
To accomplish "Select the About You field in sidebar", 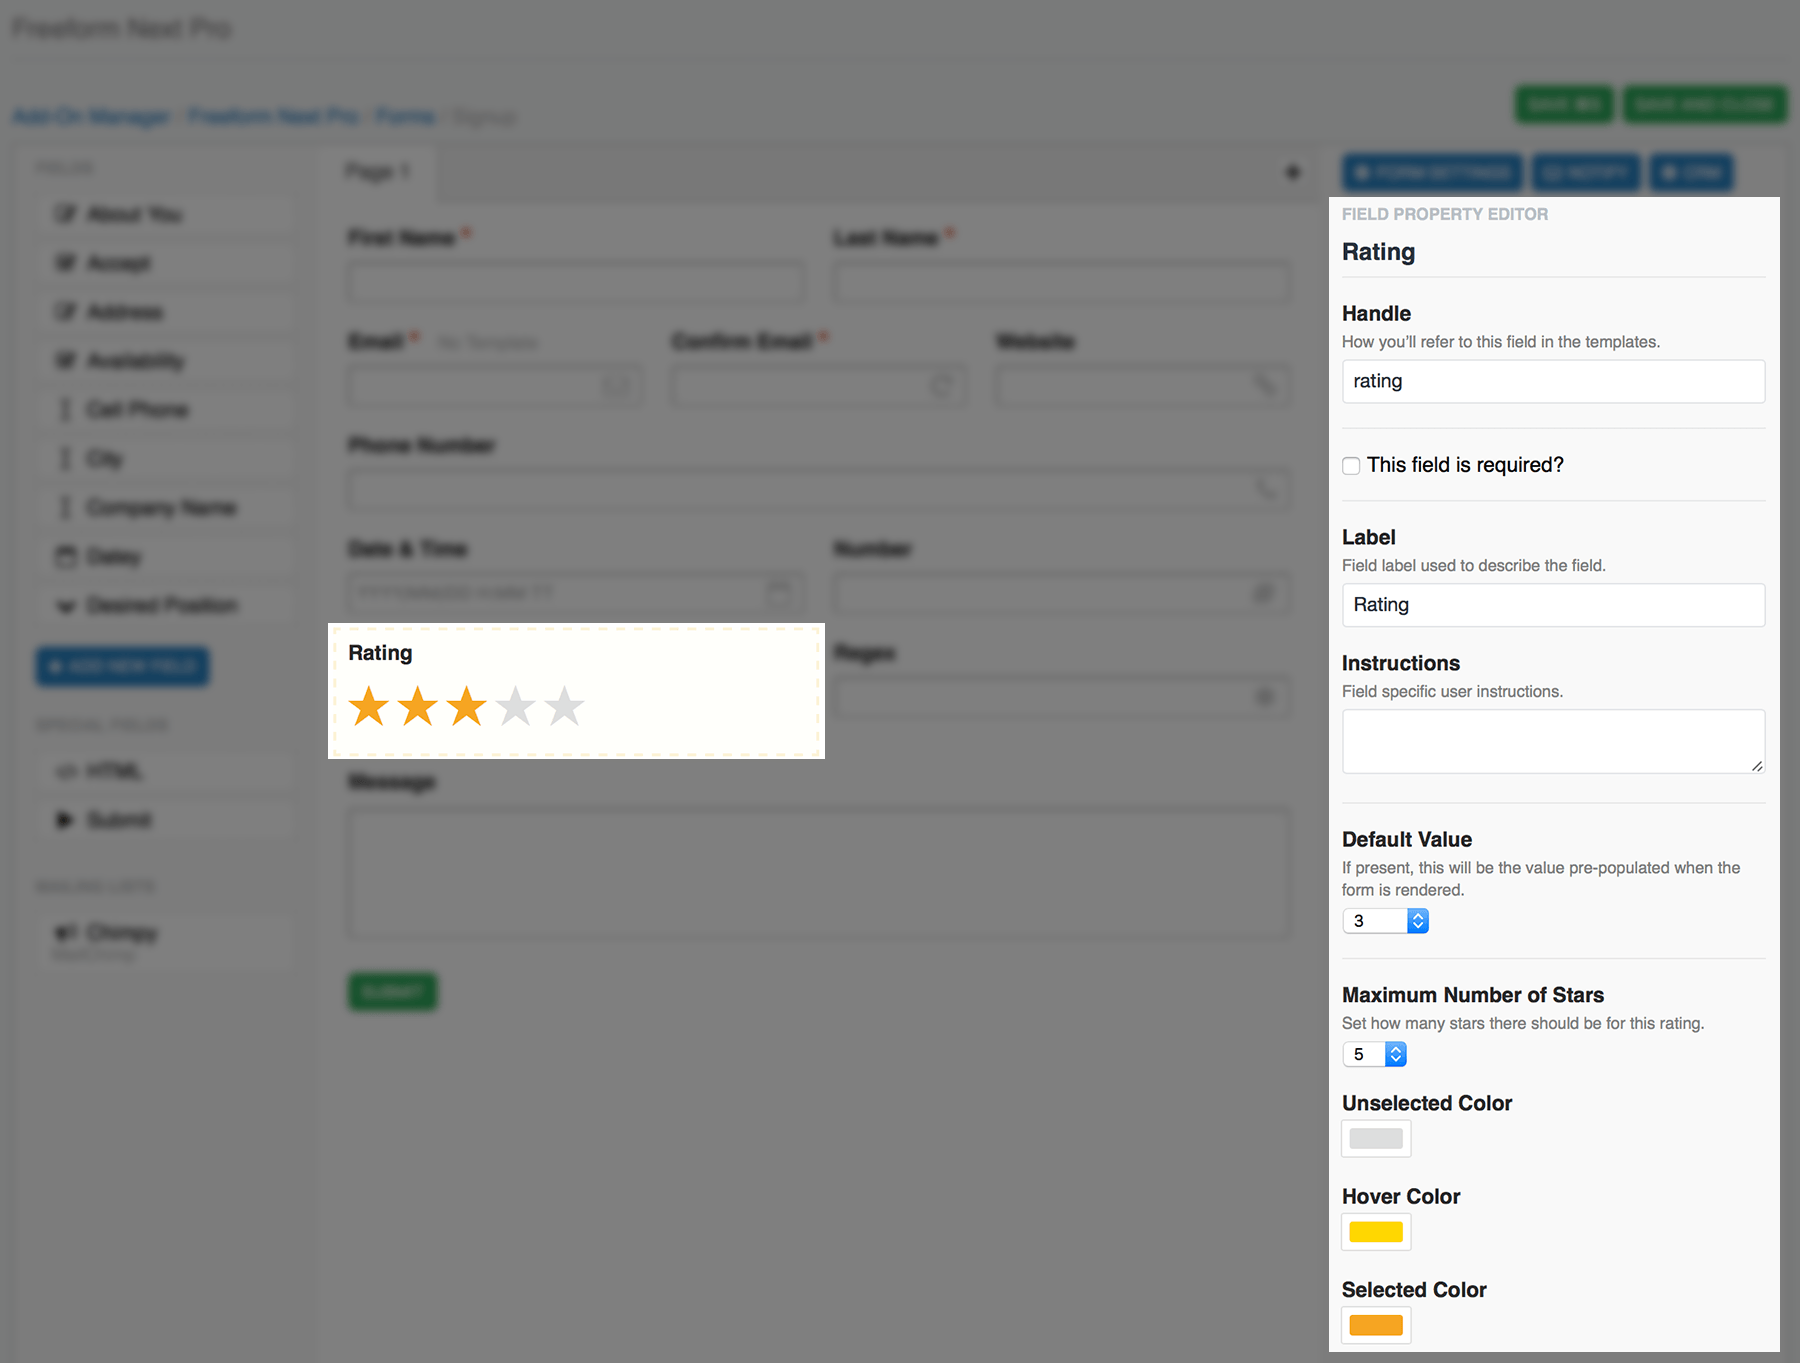I will coord(166,214).
